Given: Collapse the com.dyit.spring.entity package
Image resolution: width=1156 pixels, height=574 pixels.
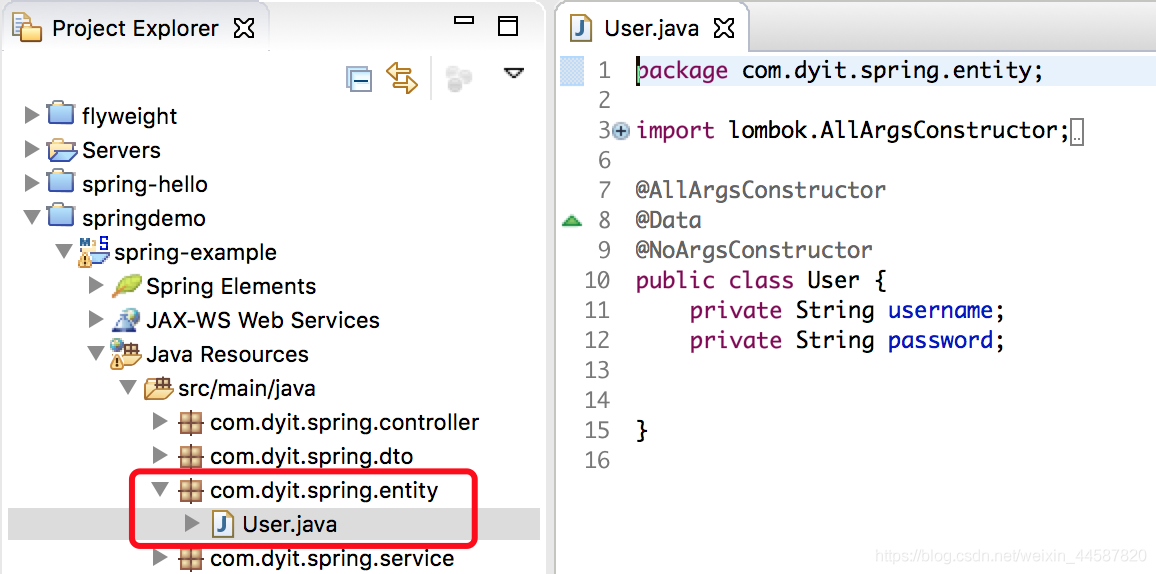Looking at the screenshot, I should click(160, 490).
